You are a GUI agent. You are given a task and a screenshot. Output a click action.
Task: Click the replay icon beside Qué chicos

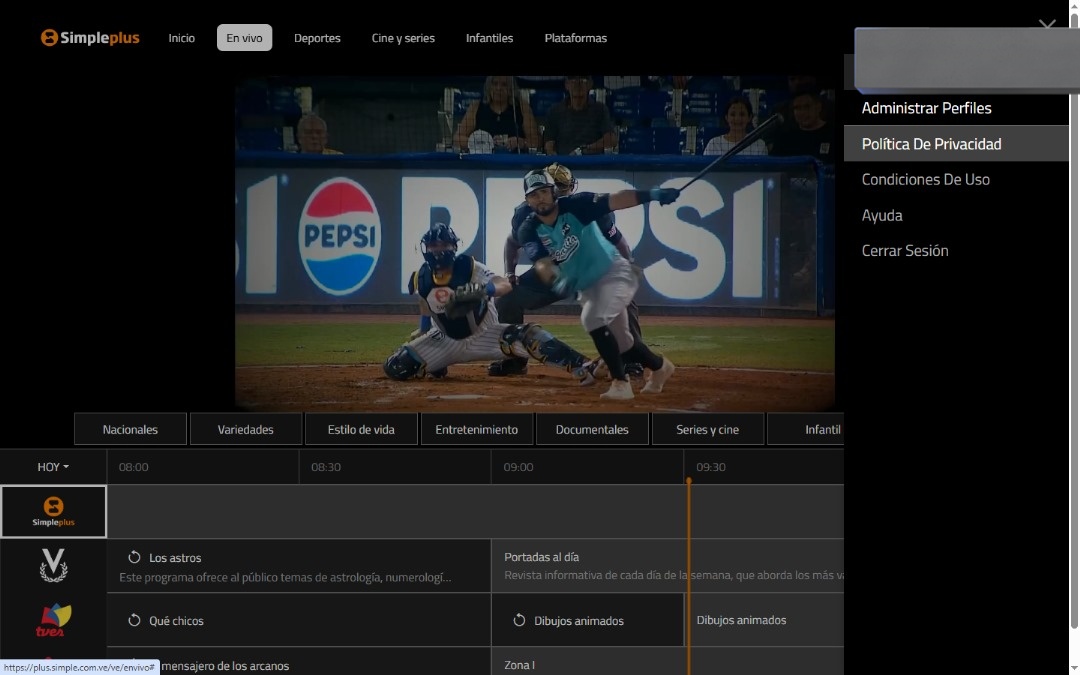click(x=134, y=620)
